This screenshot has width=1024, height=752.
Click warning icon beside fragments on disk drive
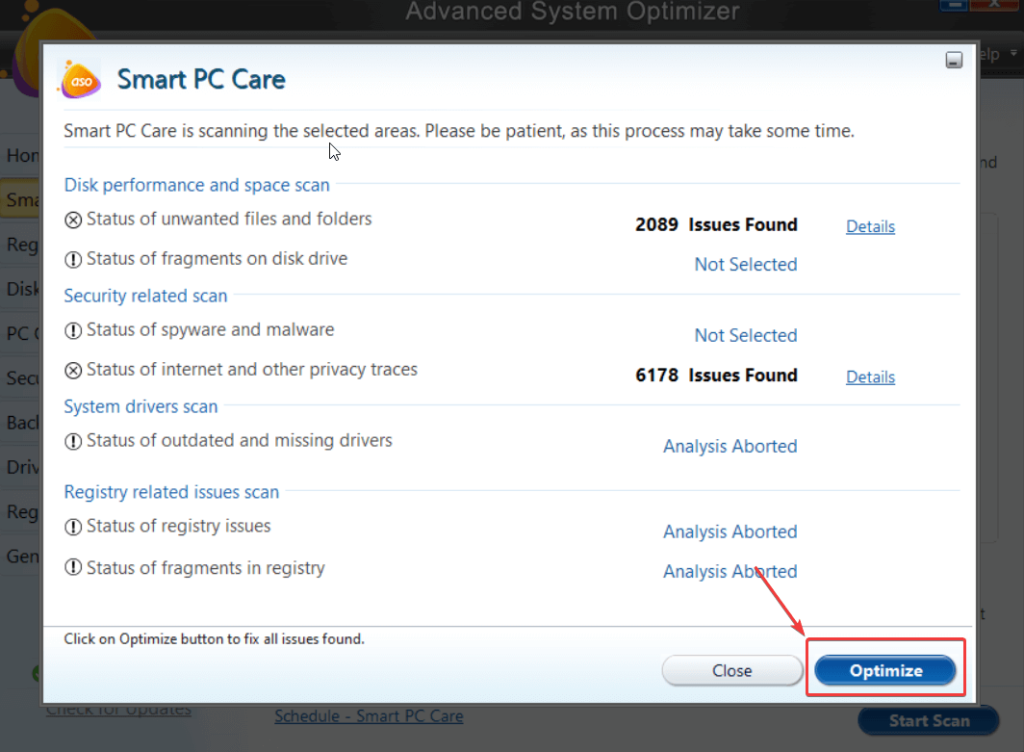point(73,260)
